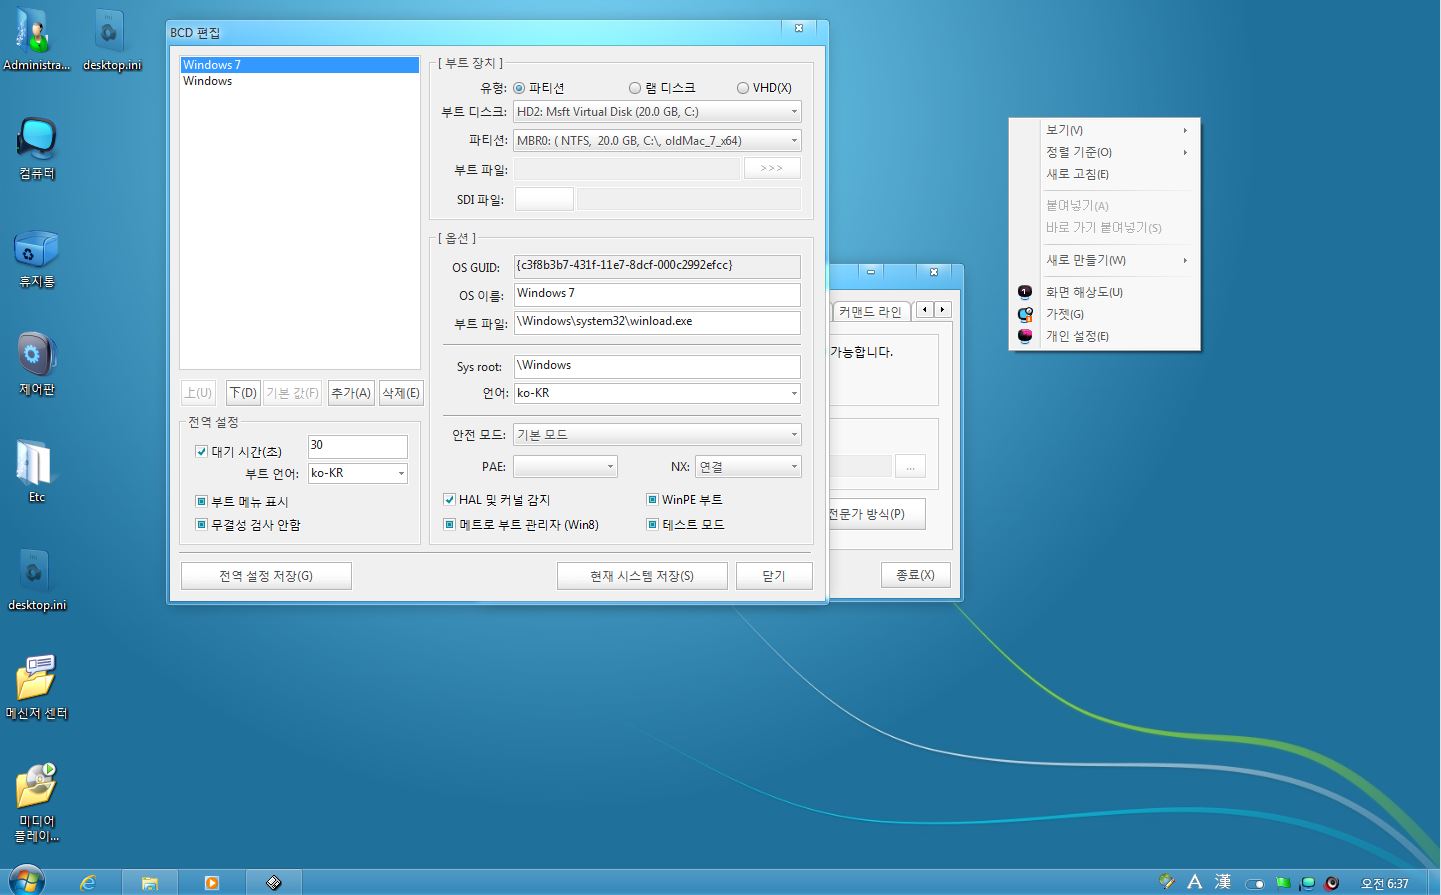Viewport: 1441px width, 895px height.
Task: Click the 추가(A) add button
Action: 351,393
